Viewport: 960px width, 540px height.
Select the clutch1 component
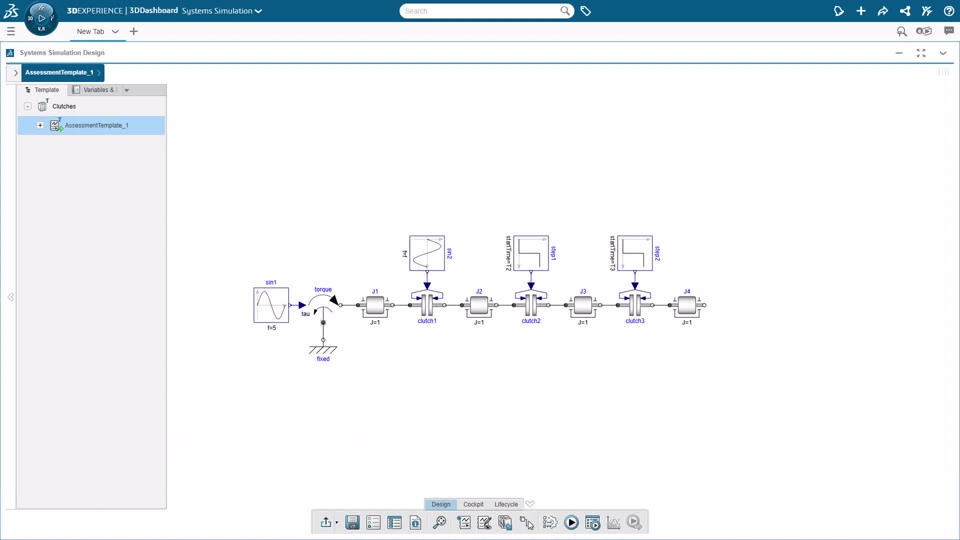click(x=427, y=304)
